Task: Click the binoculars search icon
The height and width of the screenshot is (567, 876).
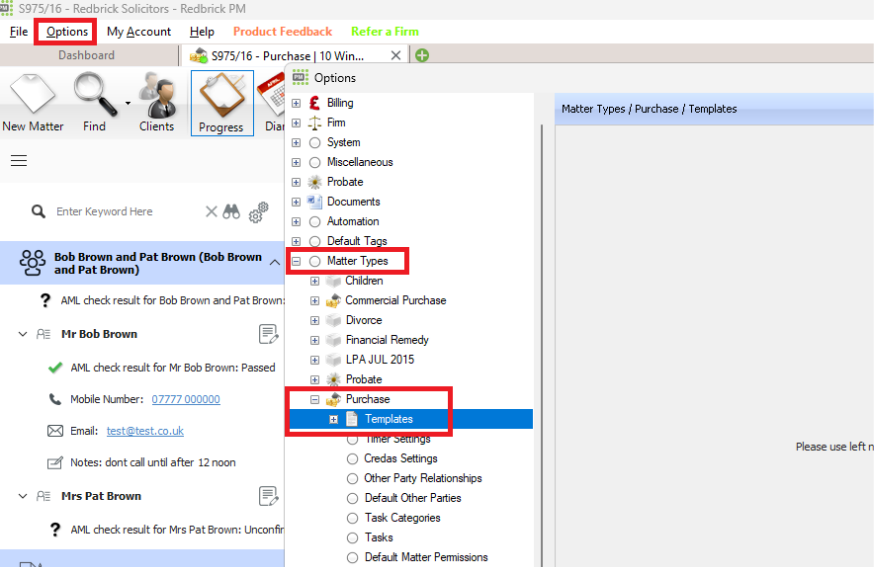Action: pos(231,212)
